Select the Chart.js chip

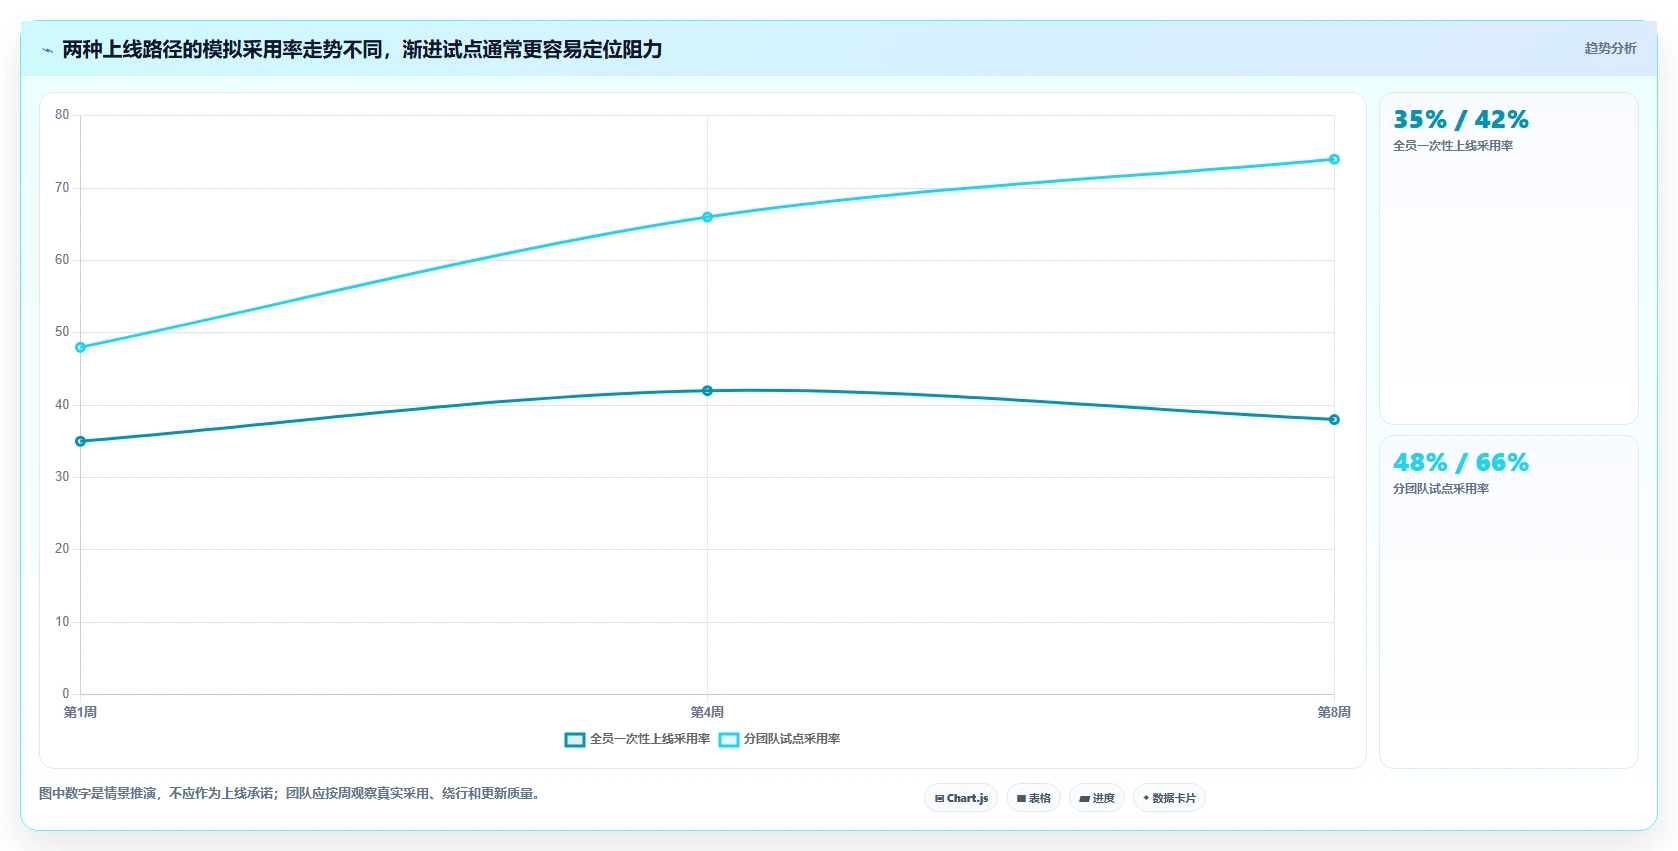pyautogui.click(x=961, y=798)
